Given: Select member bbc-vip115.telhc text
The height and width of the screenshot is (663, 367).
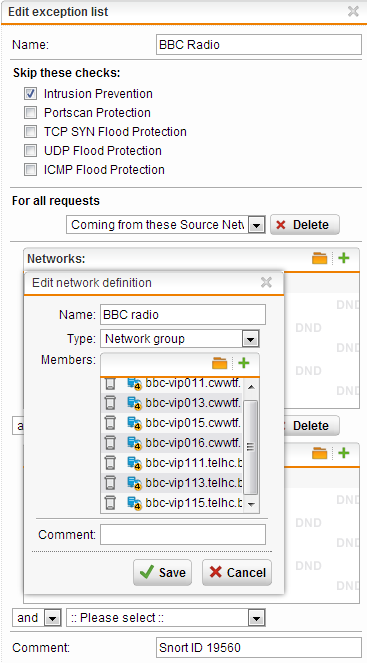Looking at the screenshot, I should pyautogui.click(x=194, y=502).
